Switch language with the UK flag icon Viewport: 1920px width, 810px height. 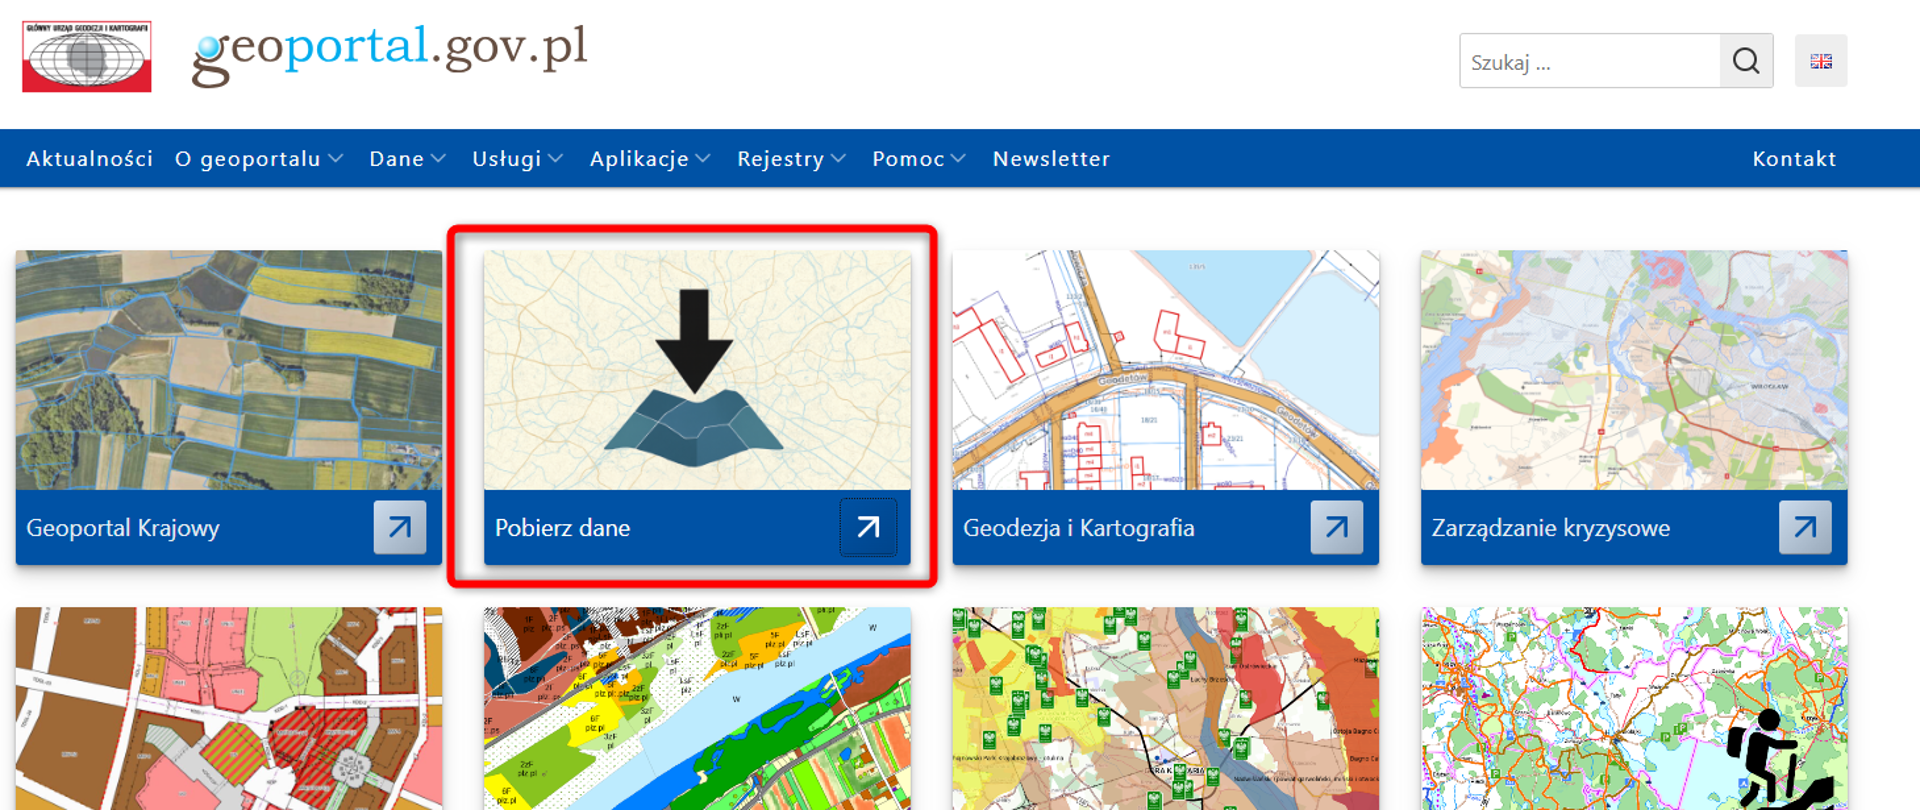(x=1821, y=61)
